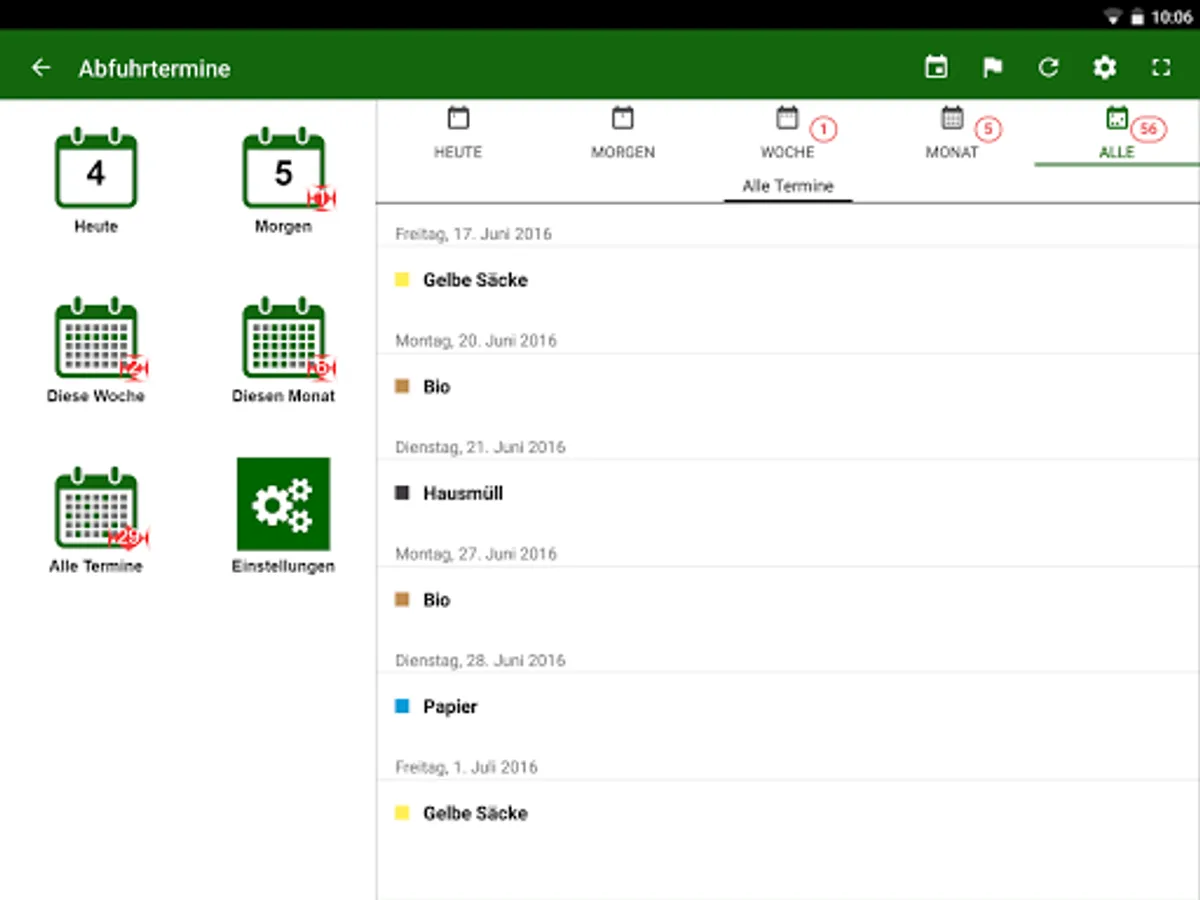The image size is (1200, 900).
Task: Select the Papier entry
Action: point(788,706)
